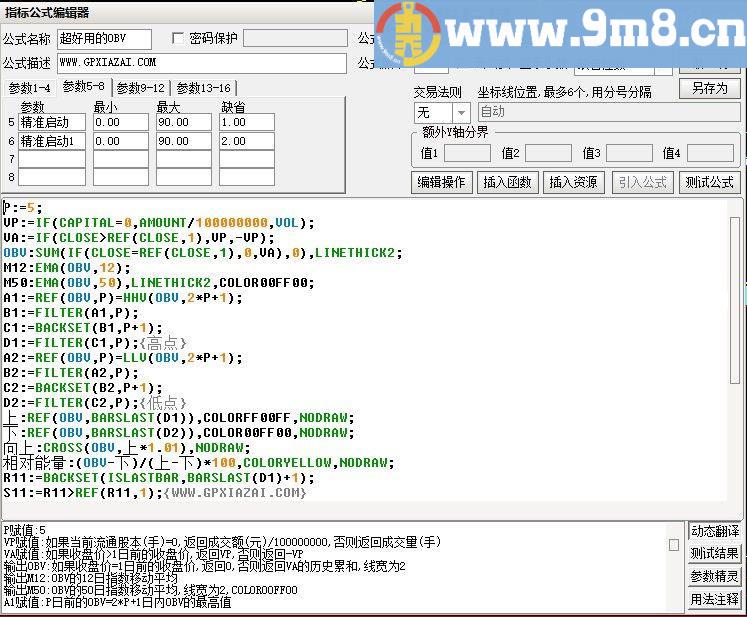Switch to the 参数13-16 tab
The image size is (747, 617).
(203, 88)
